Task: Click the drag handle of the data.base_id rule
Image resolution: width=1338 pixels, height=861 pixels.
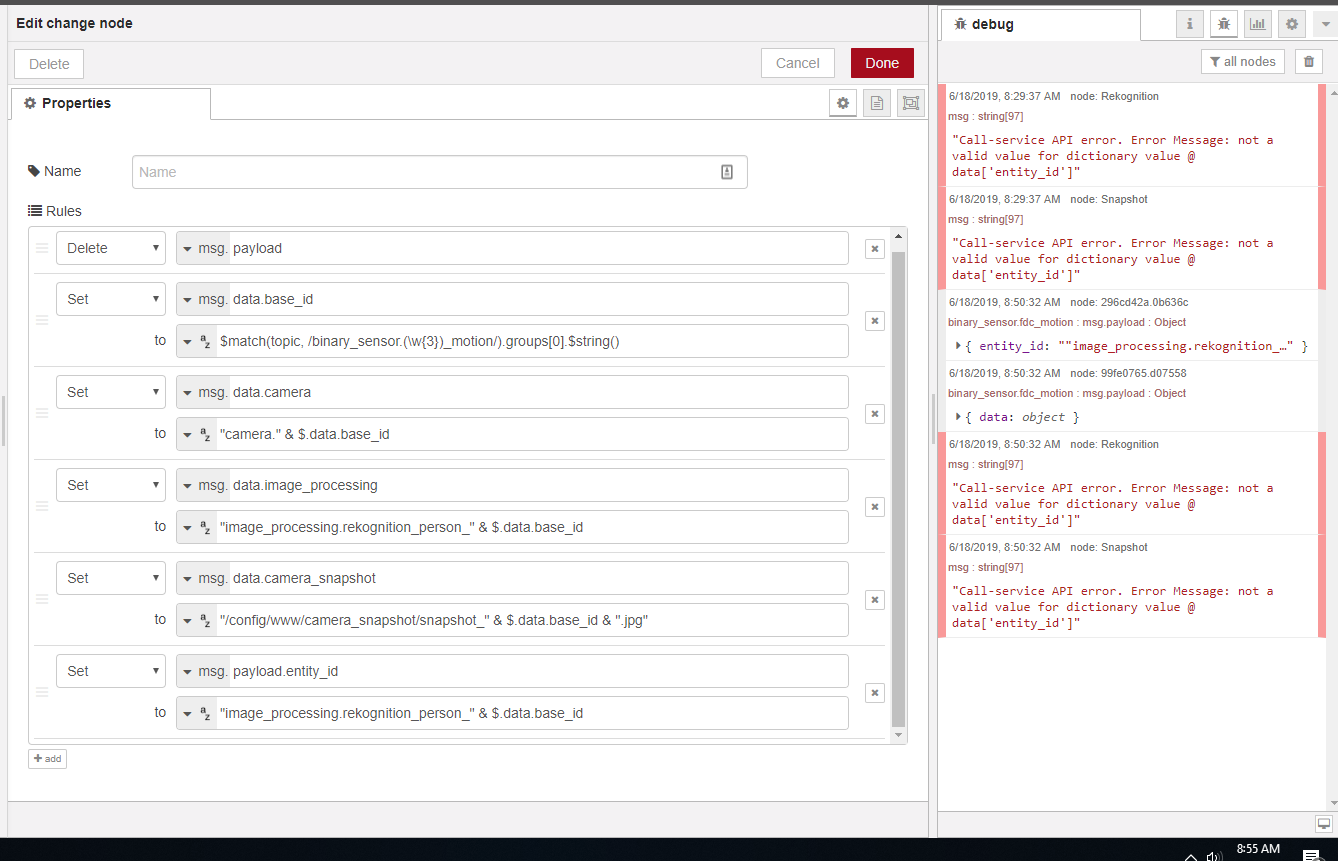Action: (x=42, y=320)
